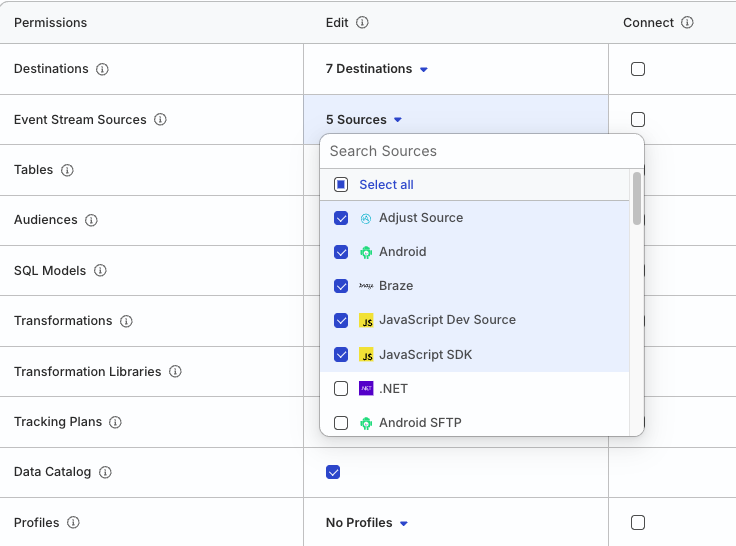Click the Connect column header
Image resolution: width=736 pixels, height=546 pixels.
(648, 23)
